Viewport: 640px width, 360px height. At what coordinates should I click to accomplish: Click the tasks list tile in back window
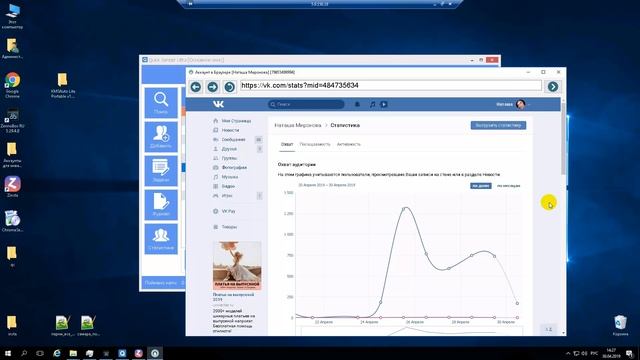tap(161, 171)
